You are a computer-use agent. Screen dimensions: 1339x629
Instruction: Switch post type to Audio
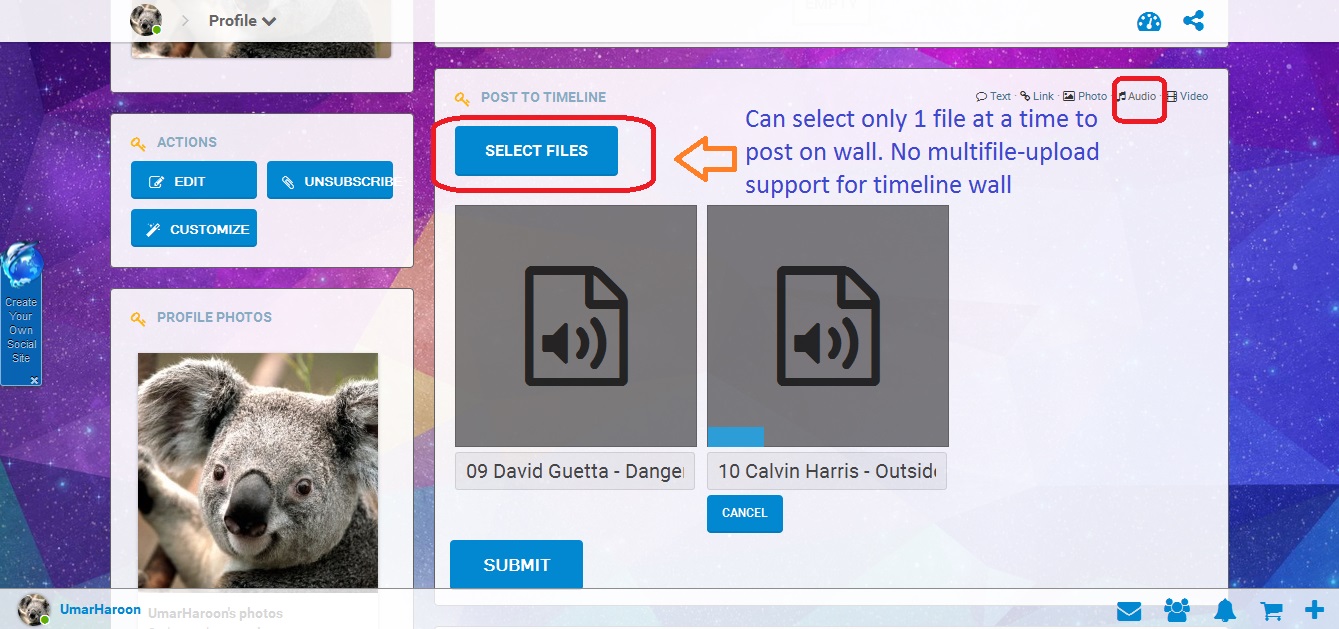(1136, 96)
